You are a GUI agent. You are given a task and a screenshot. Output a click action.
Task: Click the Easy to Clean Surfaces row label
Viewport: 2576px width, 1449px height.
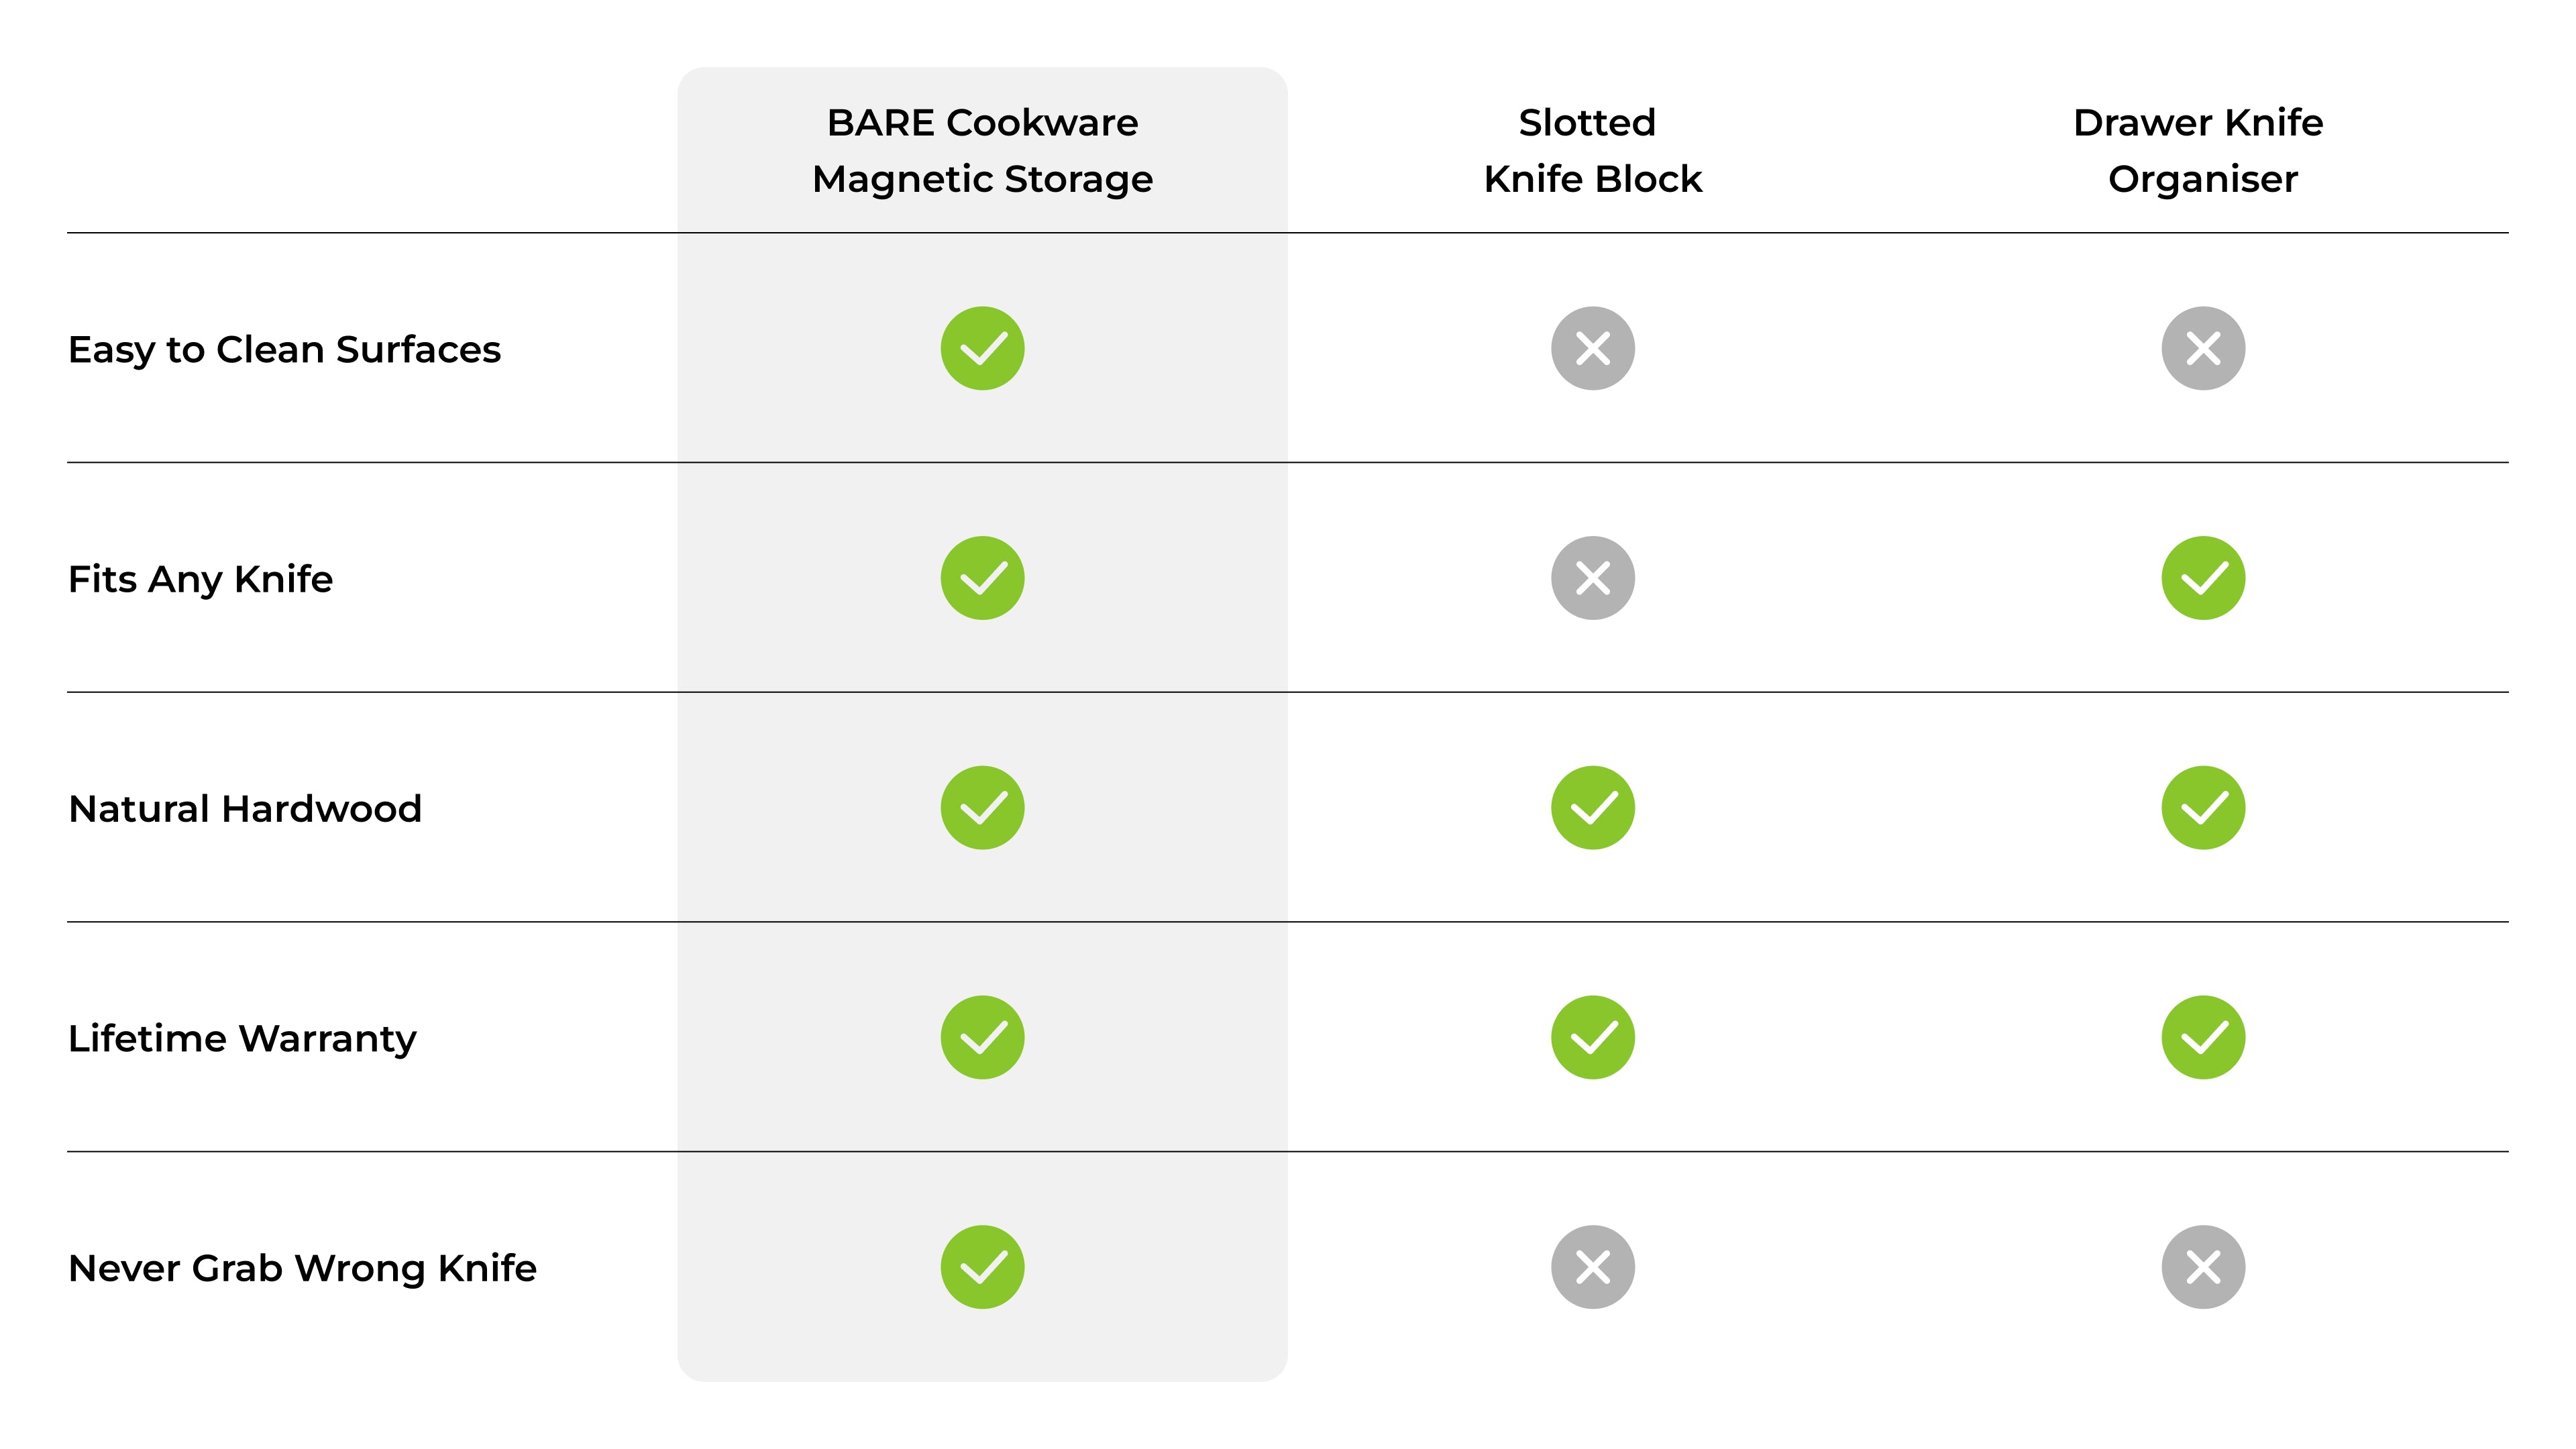pos(284,350)
